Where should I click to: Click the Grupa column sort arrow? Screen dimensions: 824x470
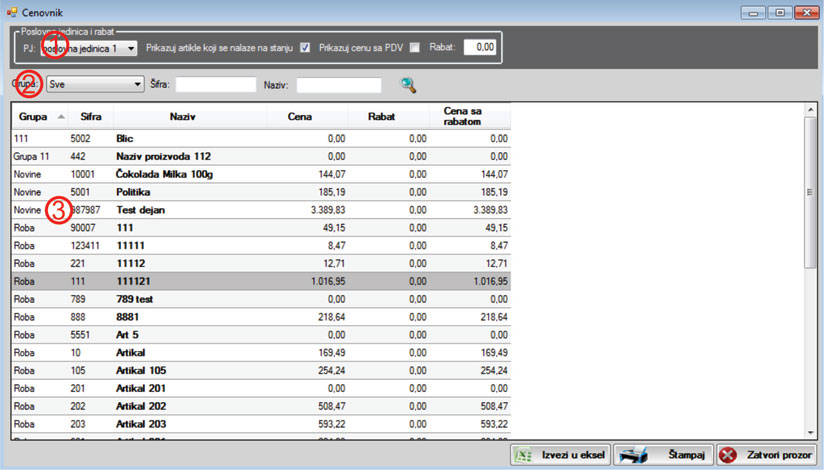(63, 117)
